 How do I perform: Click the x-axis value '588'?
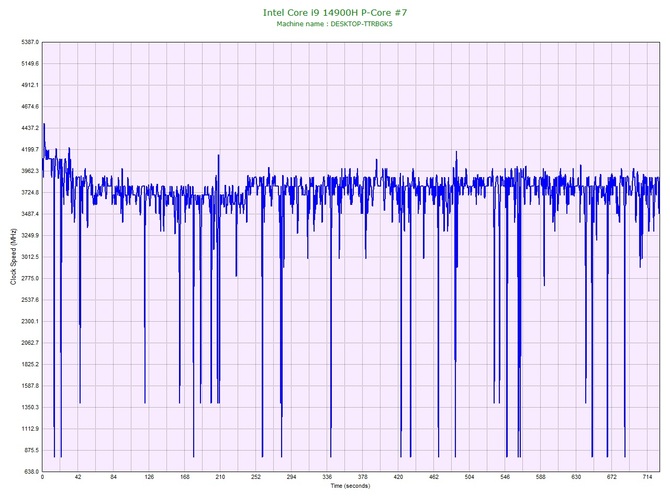[x=541, y=477]
